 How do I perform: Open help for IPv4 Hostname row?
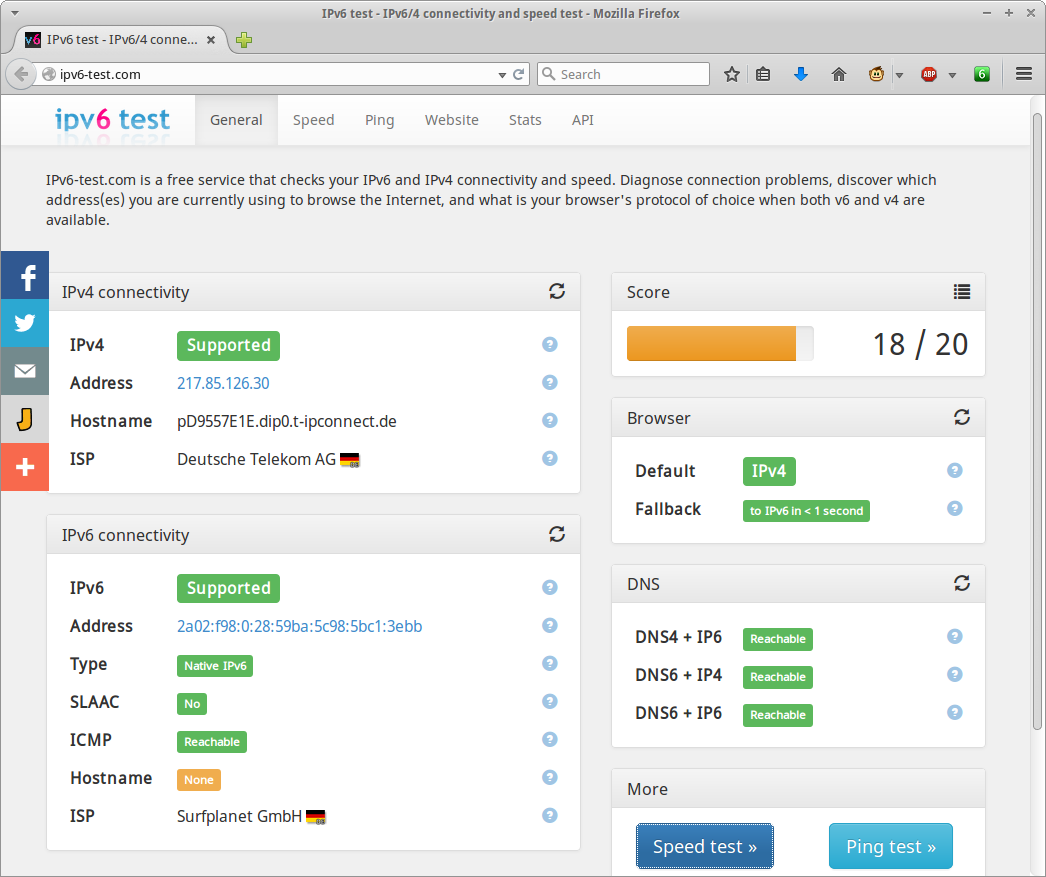tap(550, 420)
